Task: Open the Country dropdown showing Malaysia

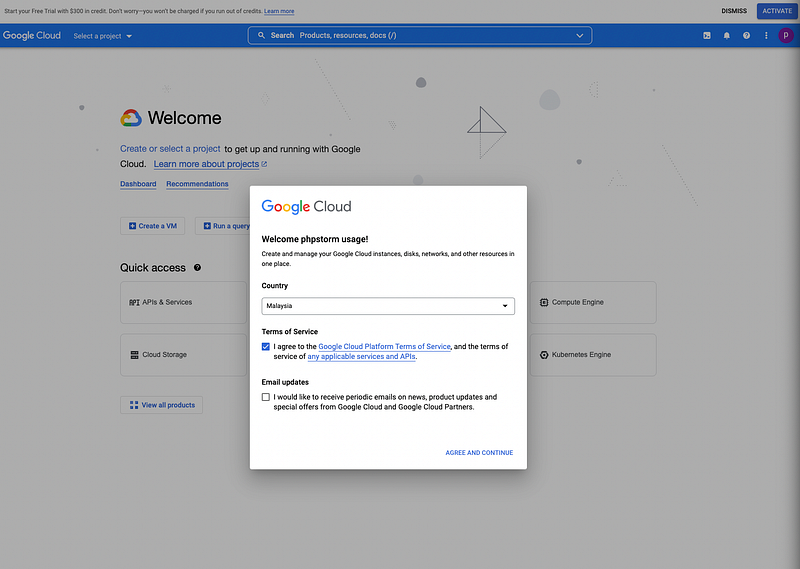Action: 388,306
